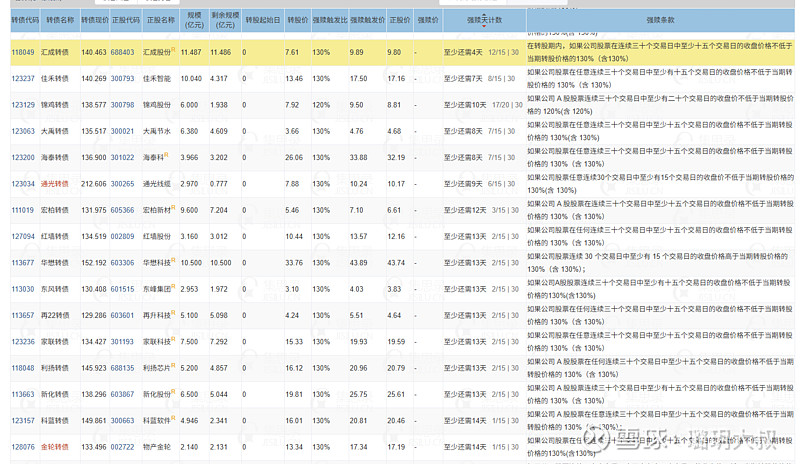Click 至少还需10天 in 锦鸡转债 row
This screenshot has height=464, width=800.
pos(465,105)
